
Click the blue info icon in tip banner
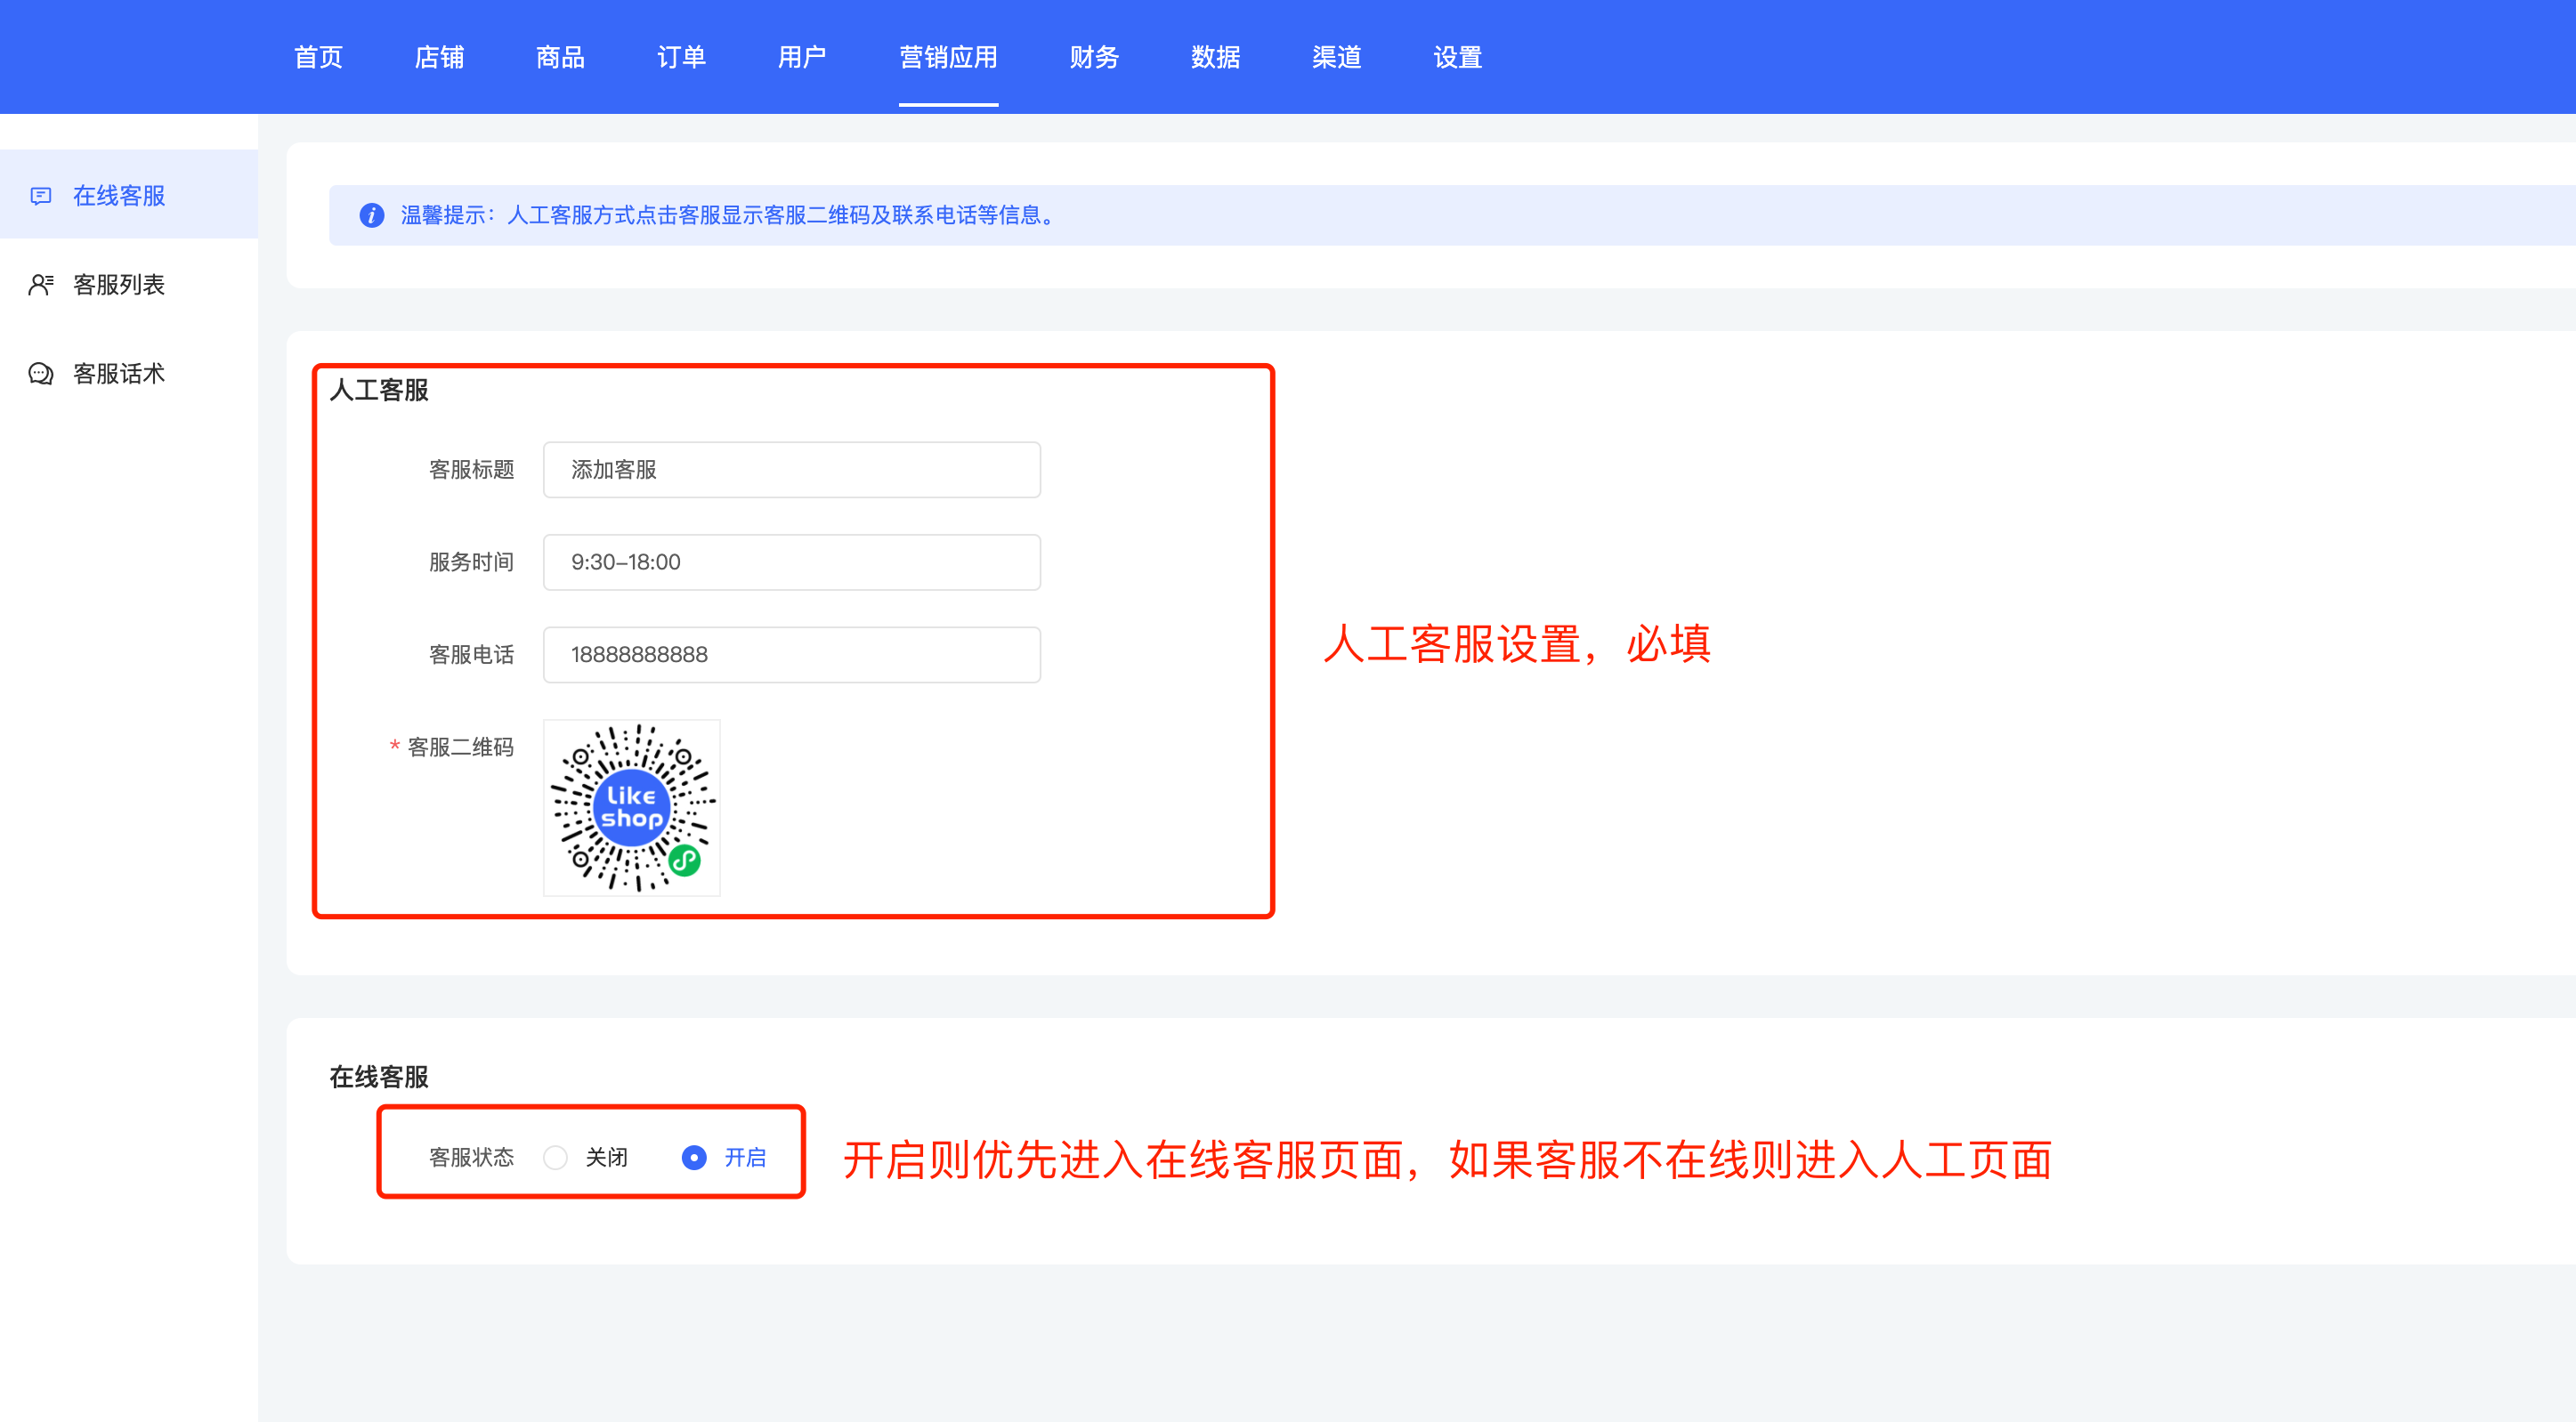(x=371, y=215)
